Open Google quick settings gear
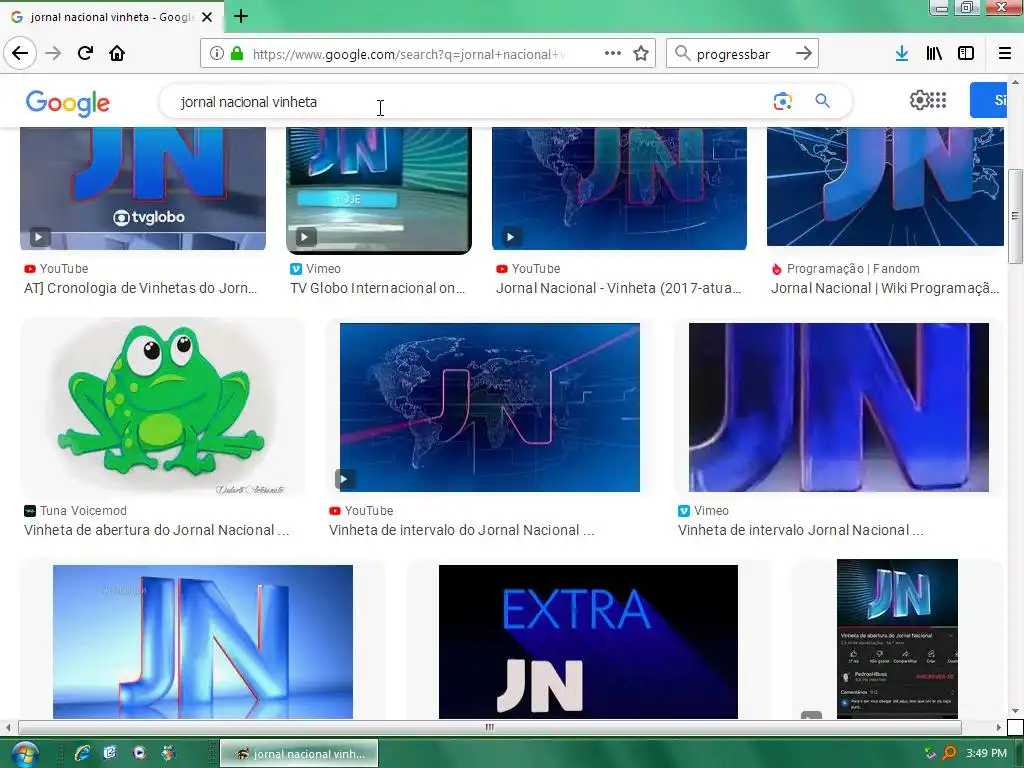Image resolution: width=1024 pixels, height=768 pixels. (919, 100)
